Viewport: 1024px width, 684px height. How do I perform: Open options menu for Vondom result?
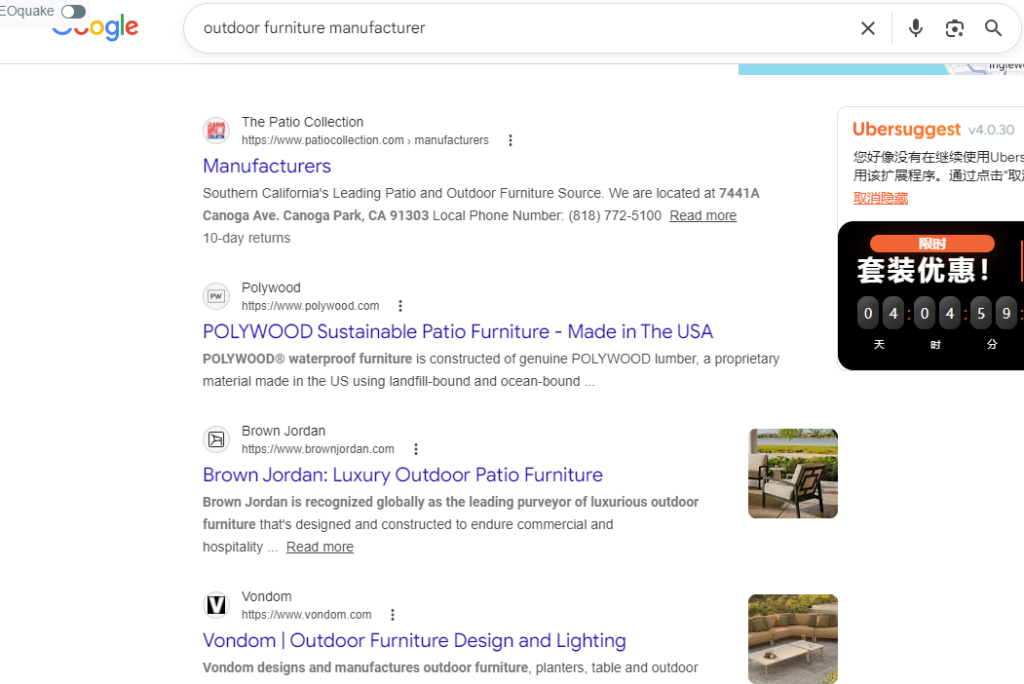[392, 615]
